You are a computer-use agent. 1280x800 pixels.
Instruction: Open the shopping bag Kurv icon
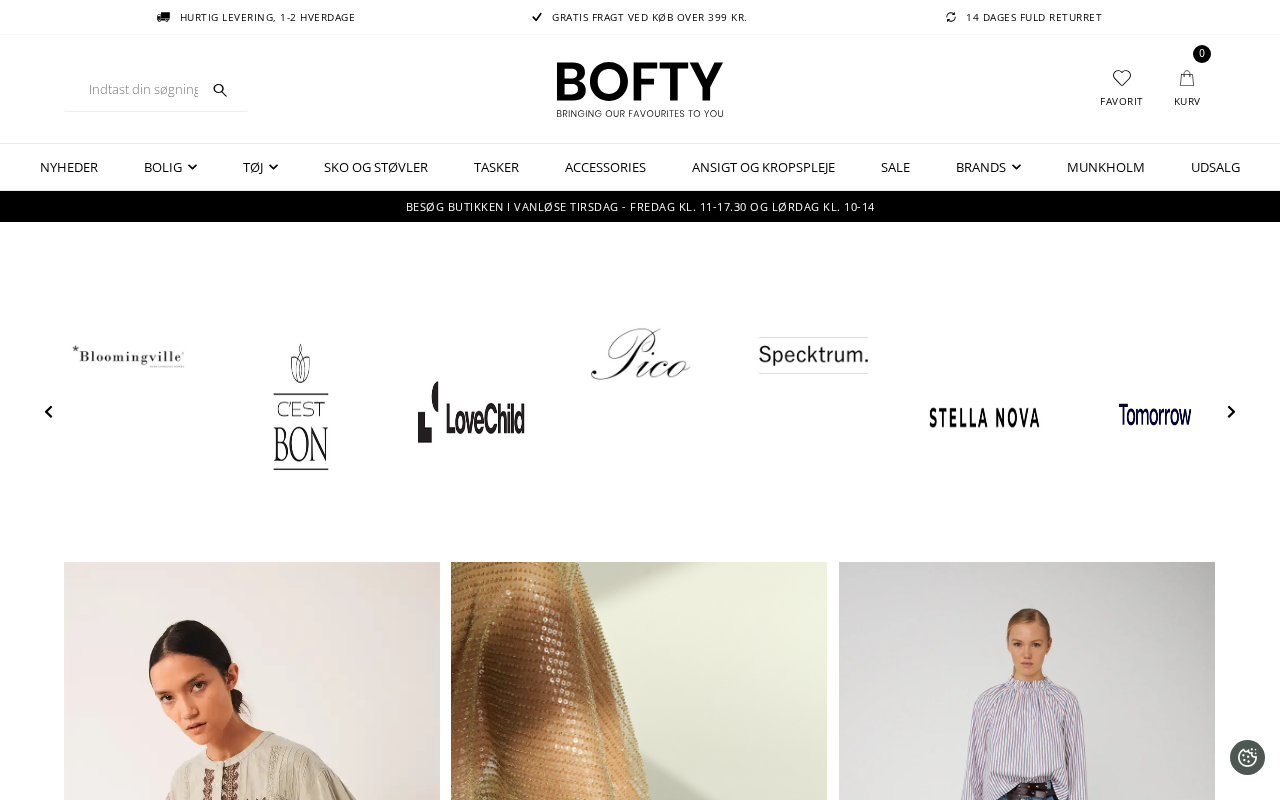(x=1187, y=78)
